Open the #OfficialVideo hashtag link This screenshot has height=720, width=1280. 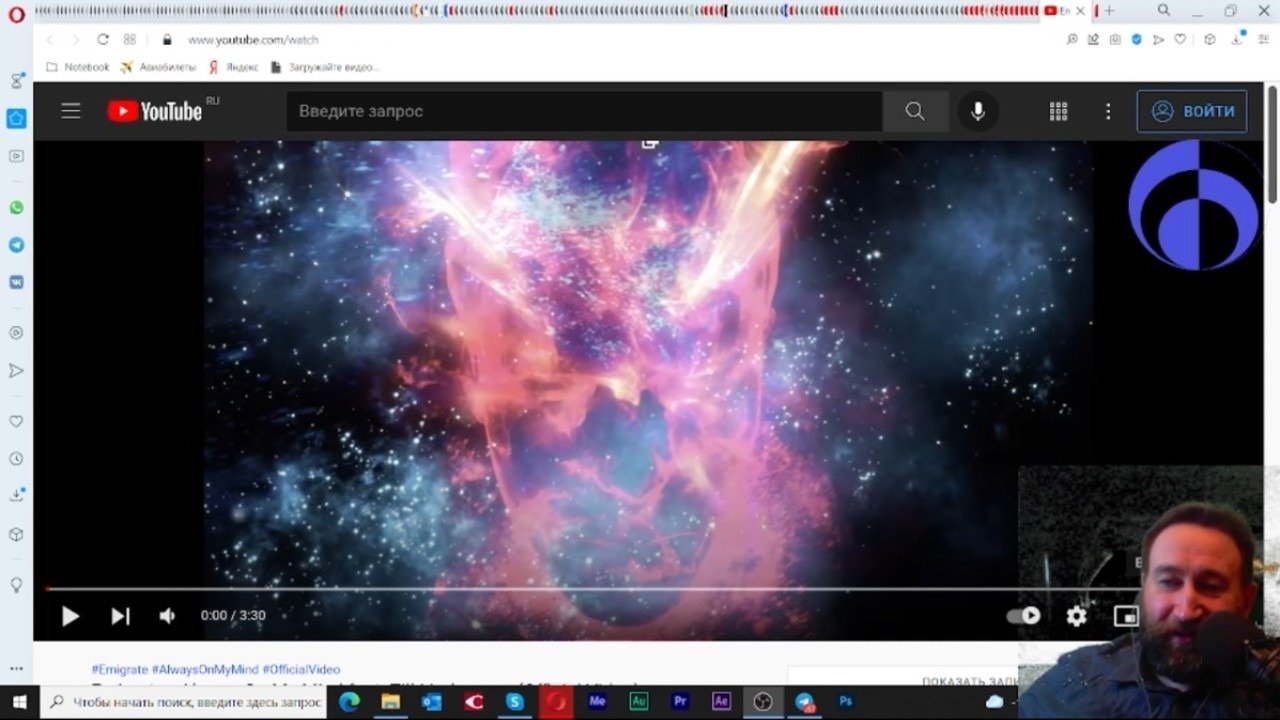pyautogui.click(x=301, y=669)
